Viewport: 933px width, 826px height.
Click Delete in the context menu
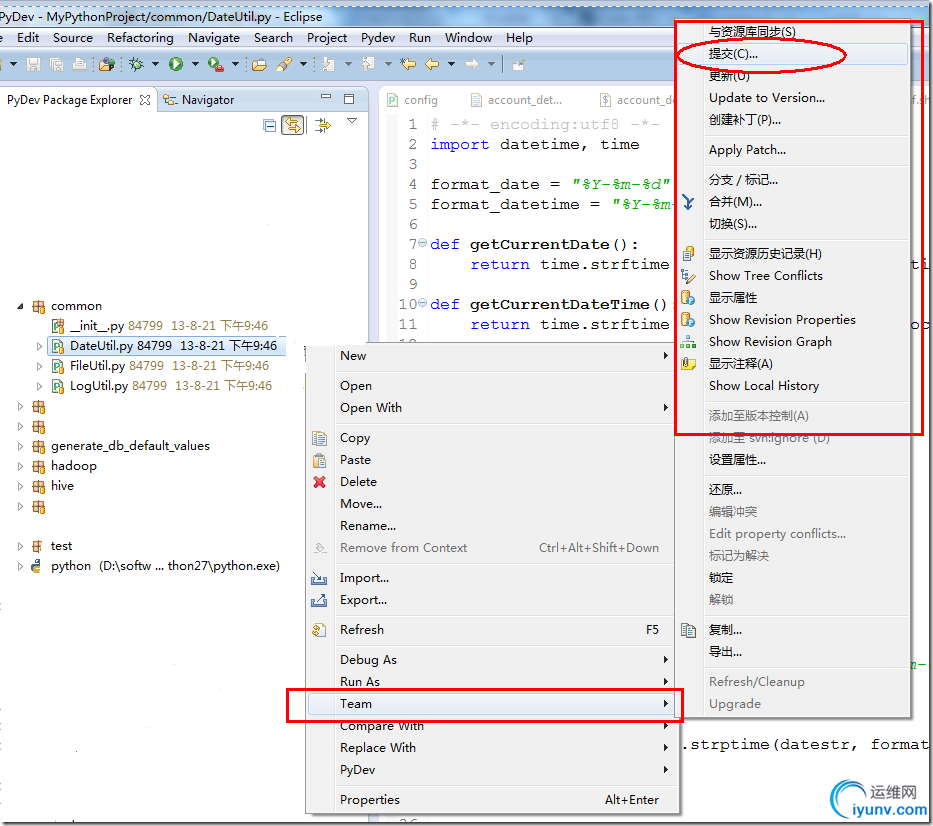pyautogui.click(x=358, y=482)
